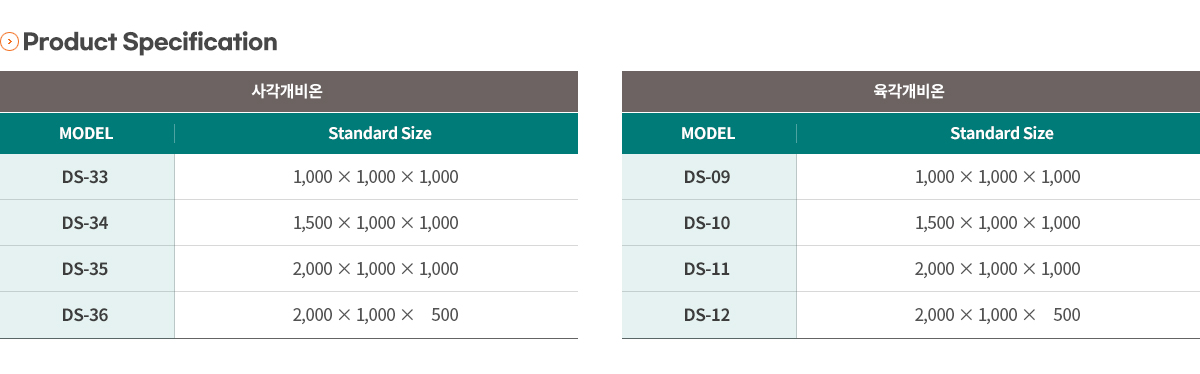Select the DS-12 model cell
The image size is (1200, 374).
point(709,315)
